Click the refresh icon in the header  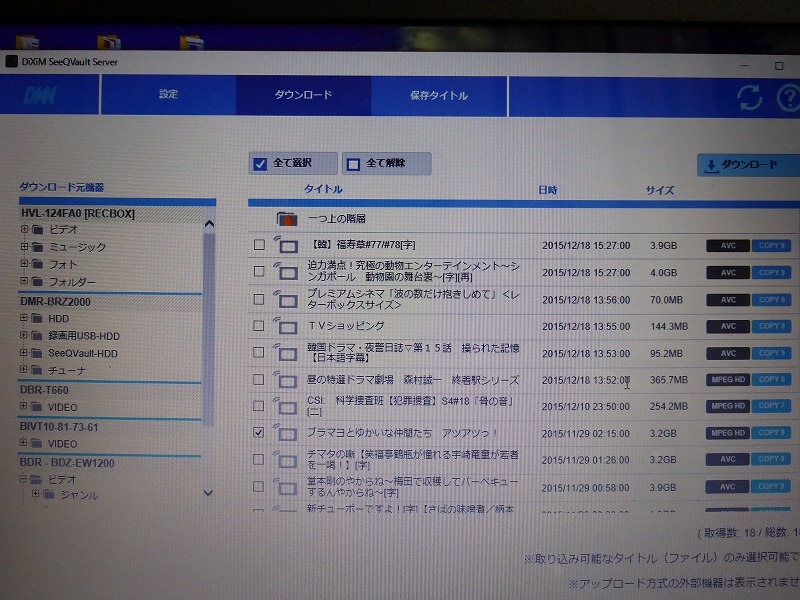pyautogui.click(x=749, y=97)
